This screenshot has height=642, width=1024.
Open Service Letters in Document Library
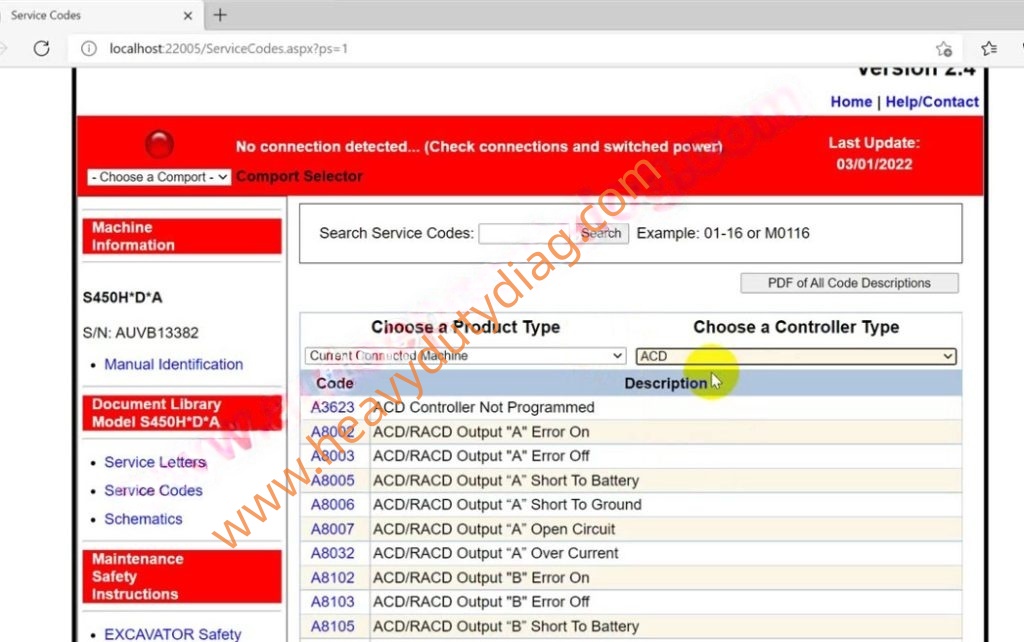coord(155,462)
